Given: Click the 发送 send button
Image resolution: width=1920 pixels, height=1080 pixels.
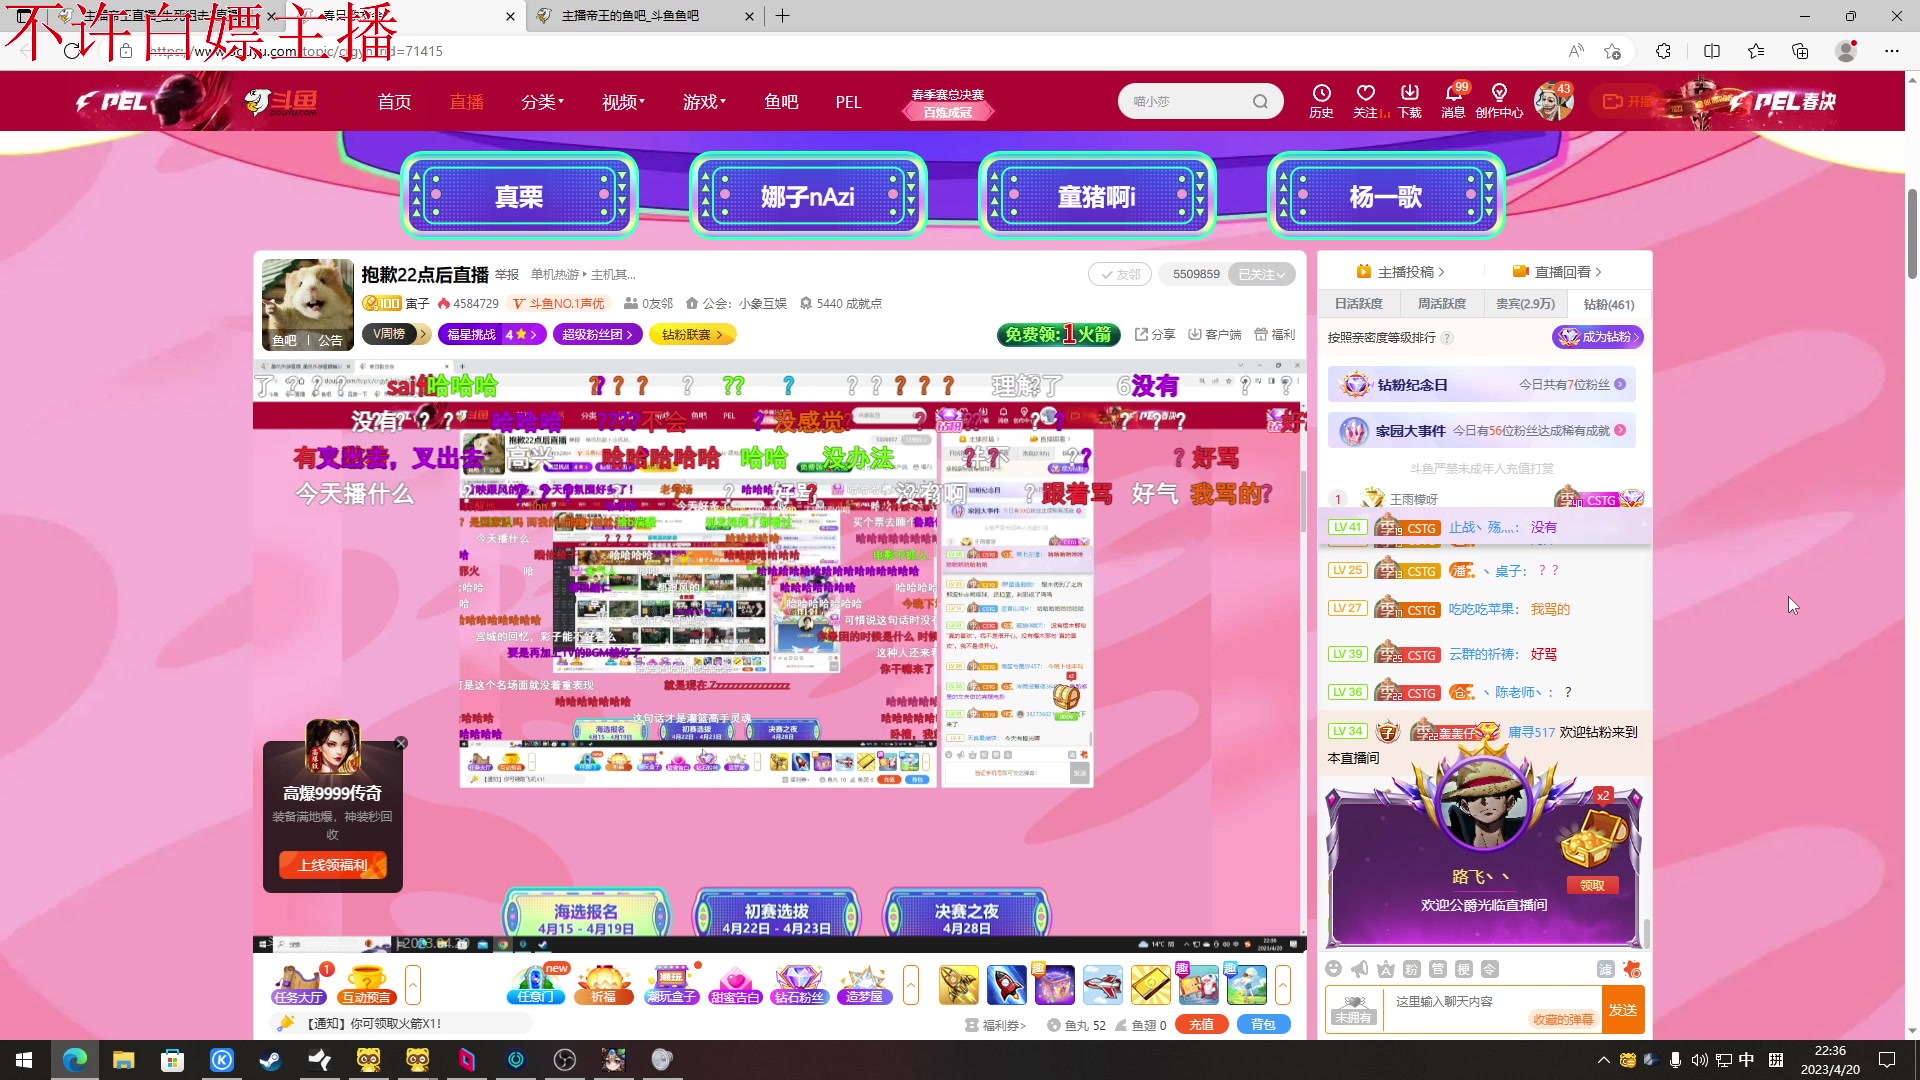Looking at the screenshot, I should click(x=1622, y=1010).
